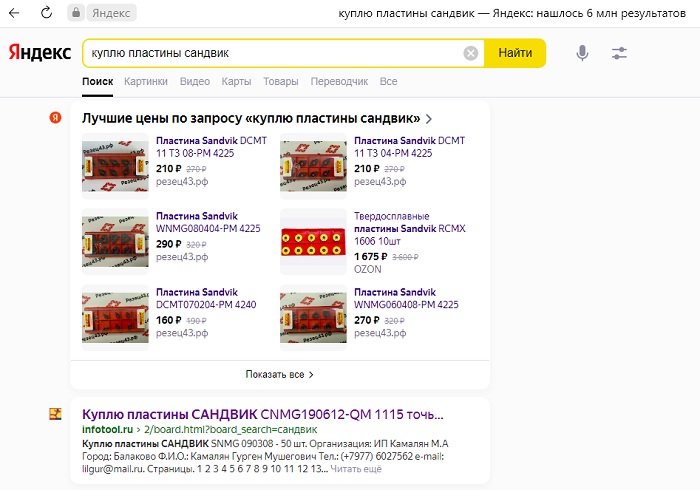Open Твердосплавные пластины Sandvik RCMX link
Screen dimensions: 700x490
pos(410,228)
